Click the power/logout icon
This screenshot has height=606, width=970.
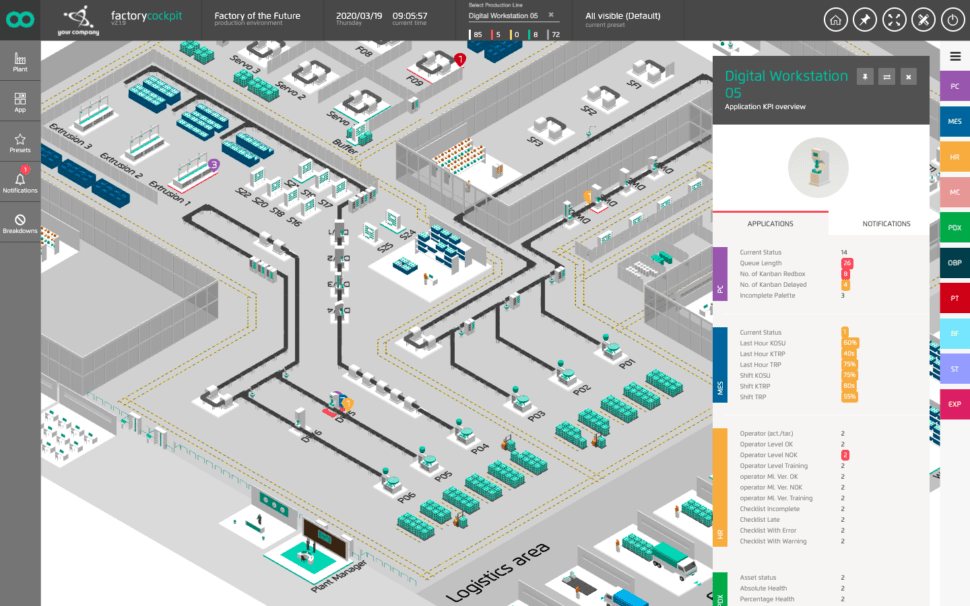pos(953,20)
